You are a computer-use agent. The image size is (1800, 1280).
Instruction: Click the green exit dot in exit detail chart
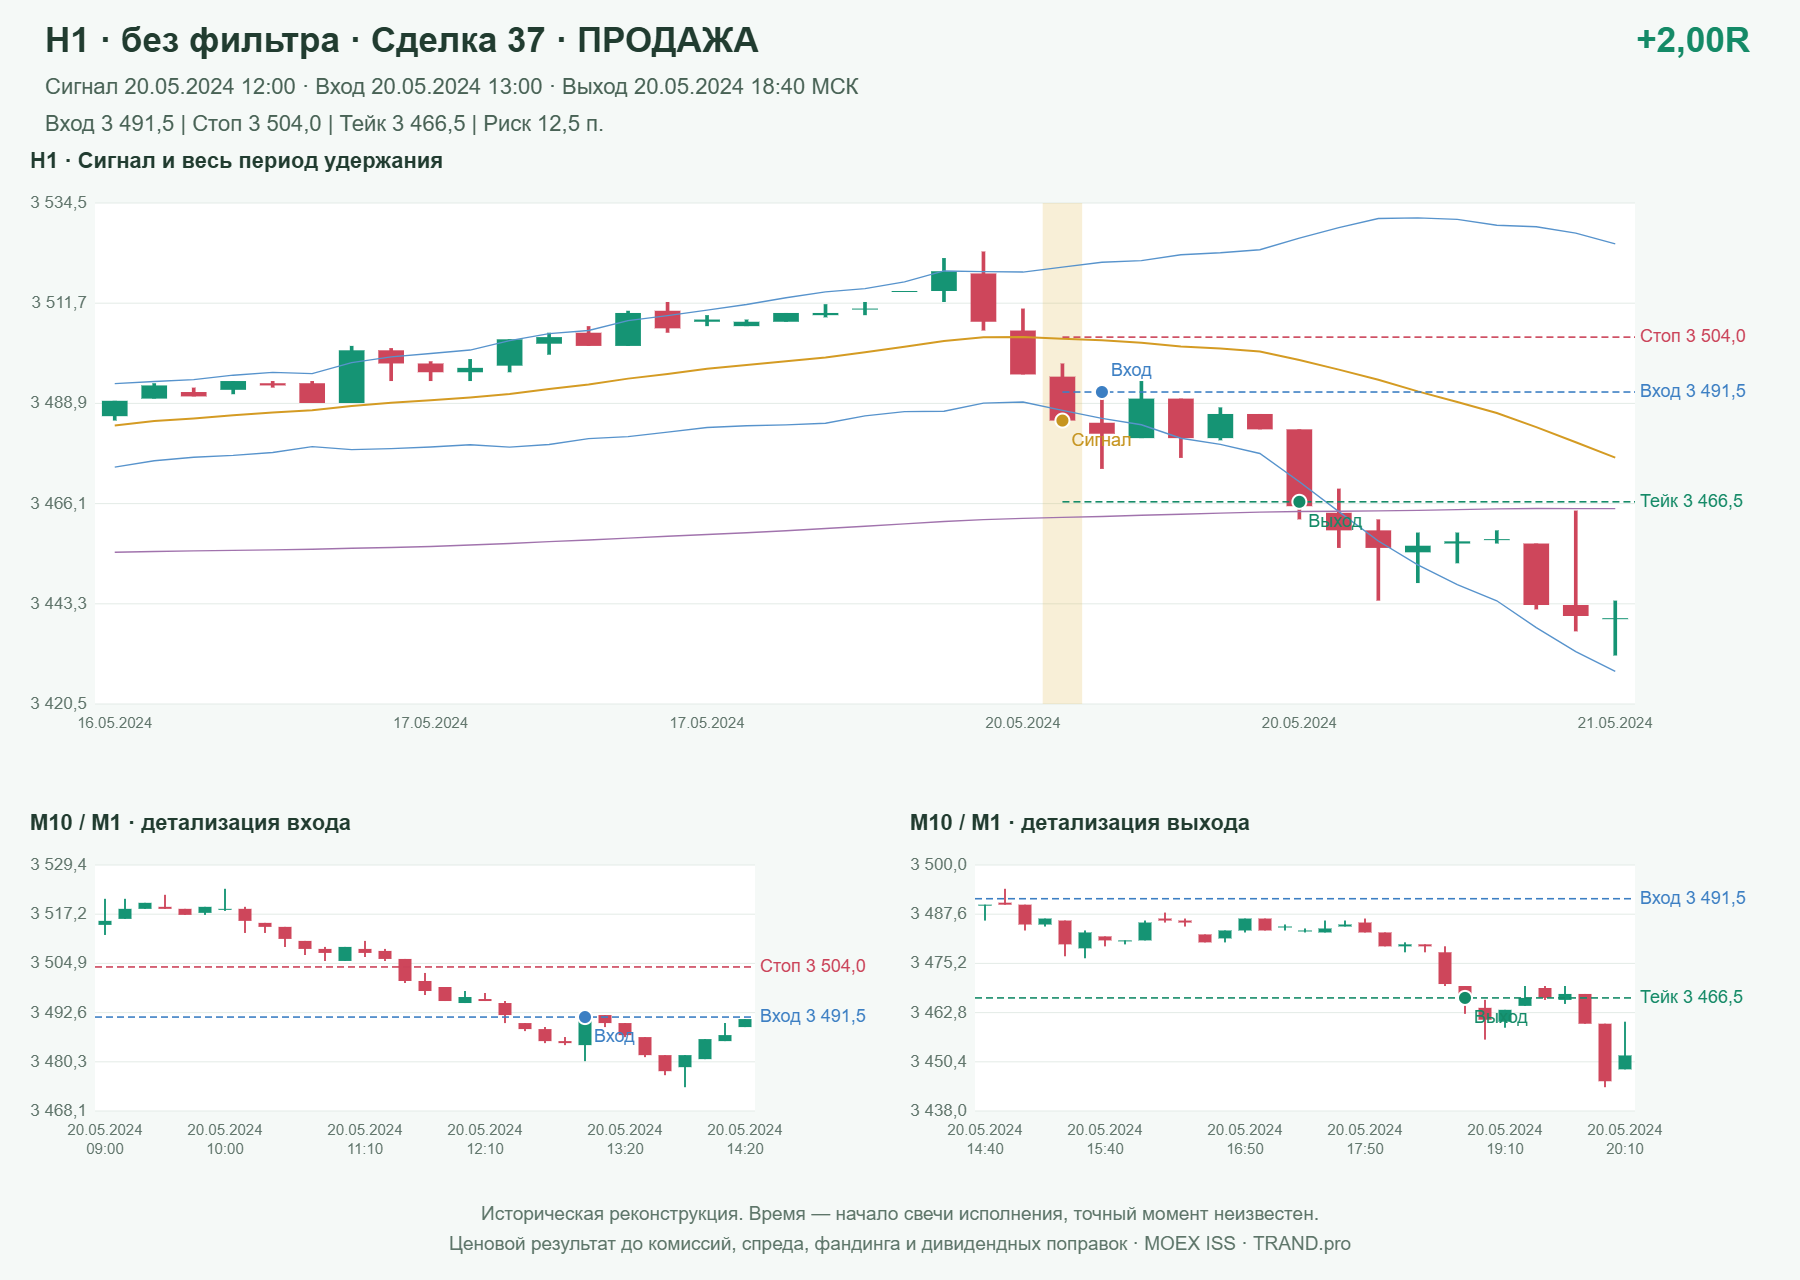(x=1465, y=998)
